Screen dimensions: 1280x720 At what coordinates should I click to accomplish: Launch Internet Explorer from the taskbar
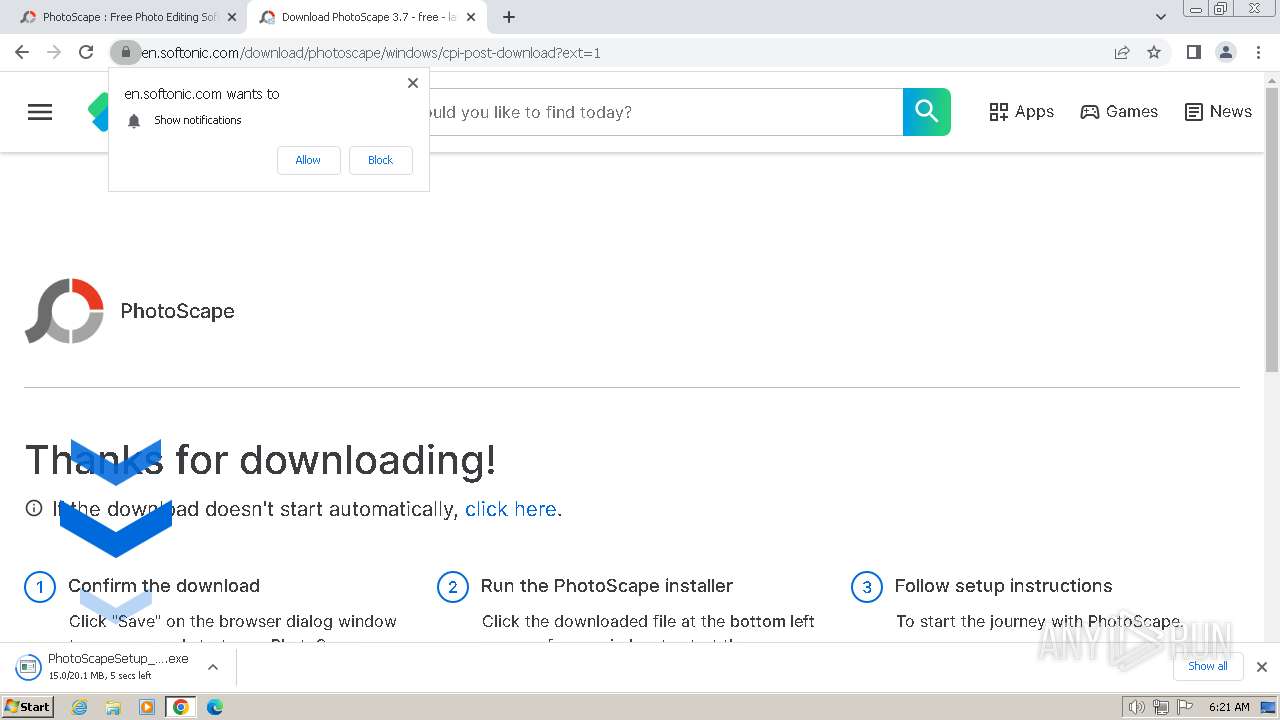pyautogui.click(x=79, y=707)
